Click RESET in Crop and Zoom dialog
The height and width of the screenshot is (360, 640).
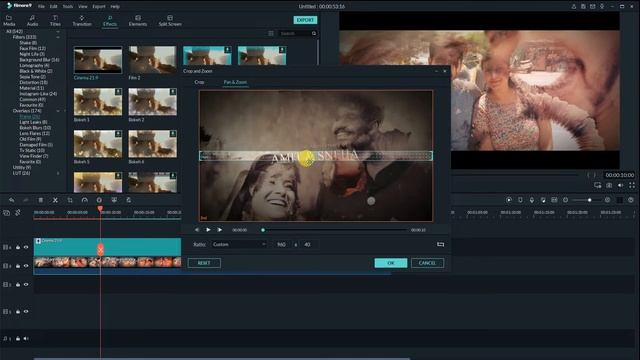[204, 263]
